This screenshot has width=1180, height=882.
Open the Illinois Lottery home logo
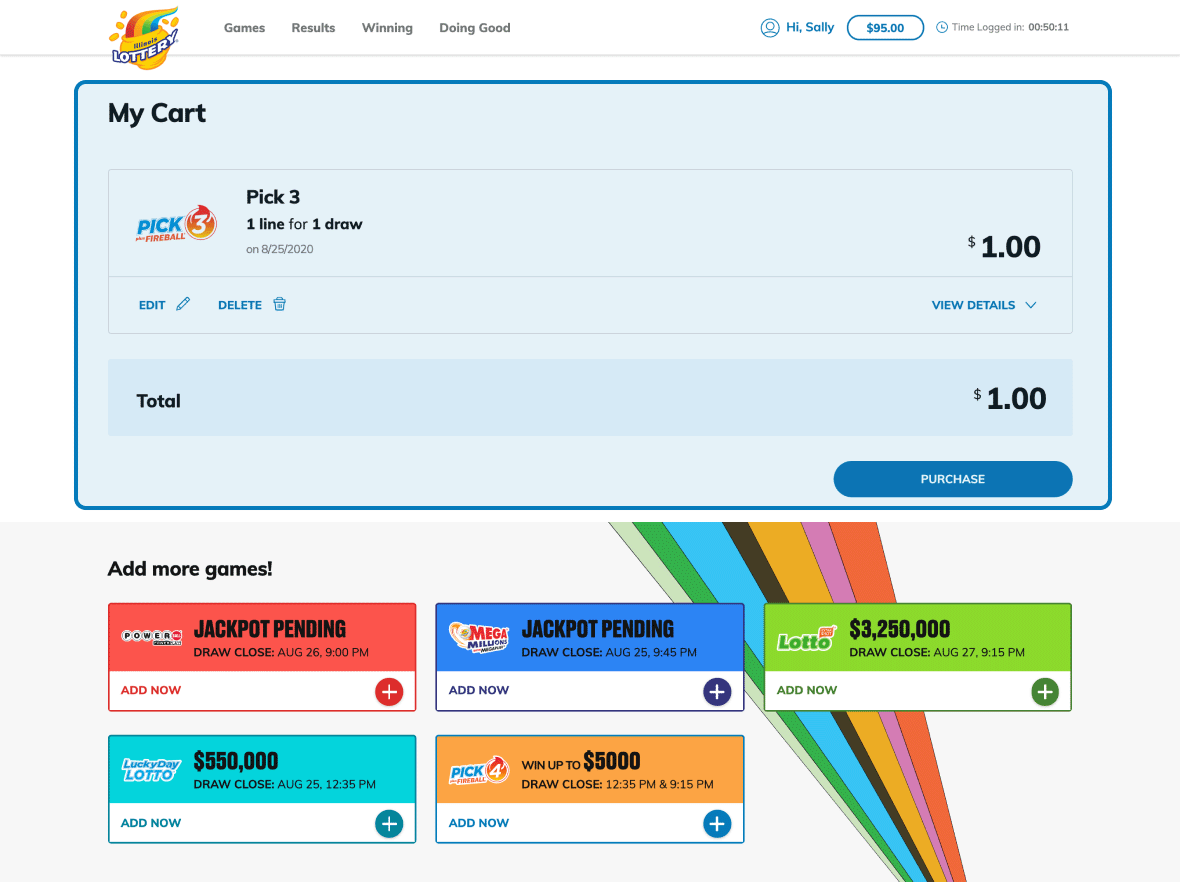(144, 38)
